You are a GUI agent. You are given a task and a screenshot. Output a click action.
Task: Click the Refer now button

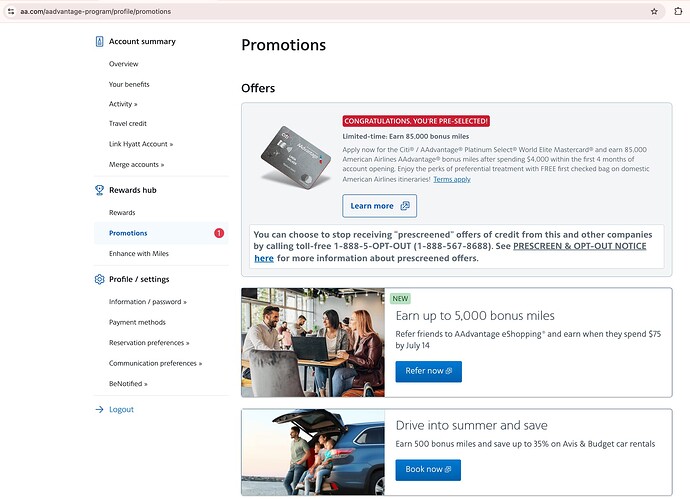(428, 371)
